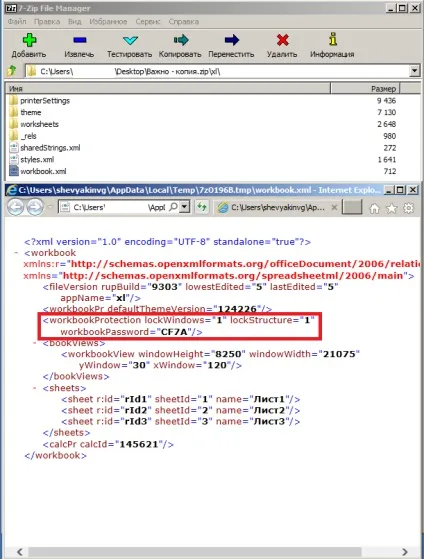Collapse the bookViews XML node
Viewport: 424px width, 559px height.
pyautogui.click(x=35, y=343)
